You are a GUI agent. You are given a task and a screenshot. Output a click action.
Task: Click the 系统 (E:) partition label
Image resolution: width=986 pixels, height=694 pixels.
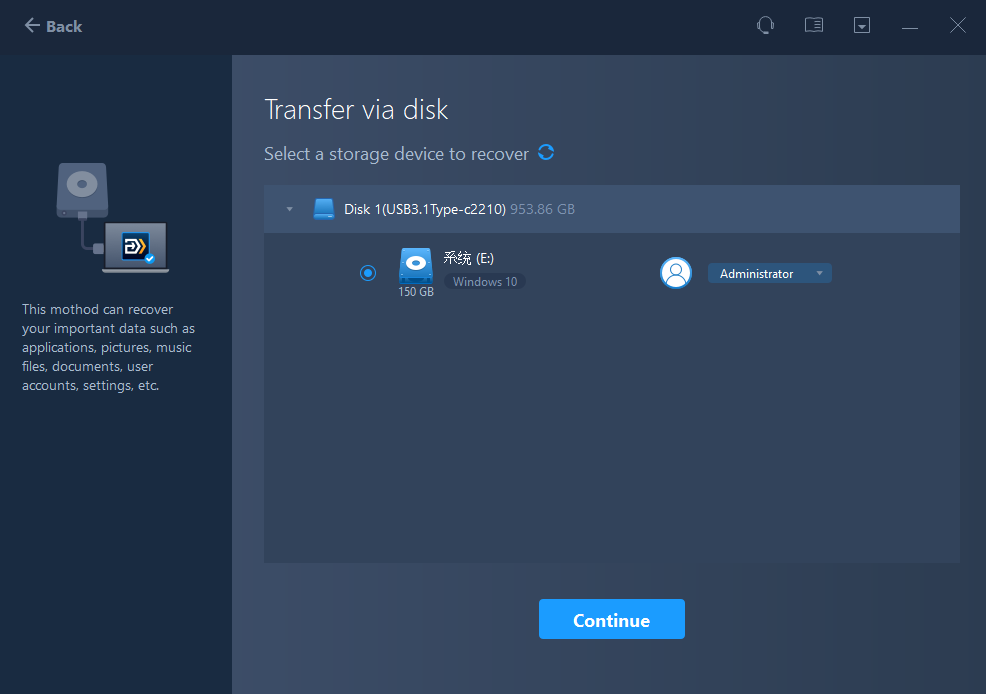click(x=468, y=258)
